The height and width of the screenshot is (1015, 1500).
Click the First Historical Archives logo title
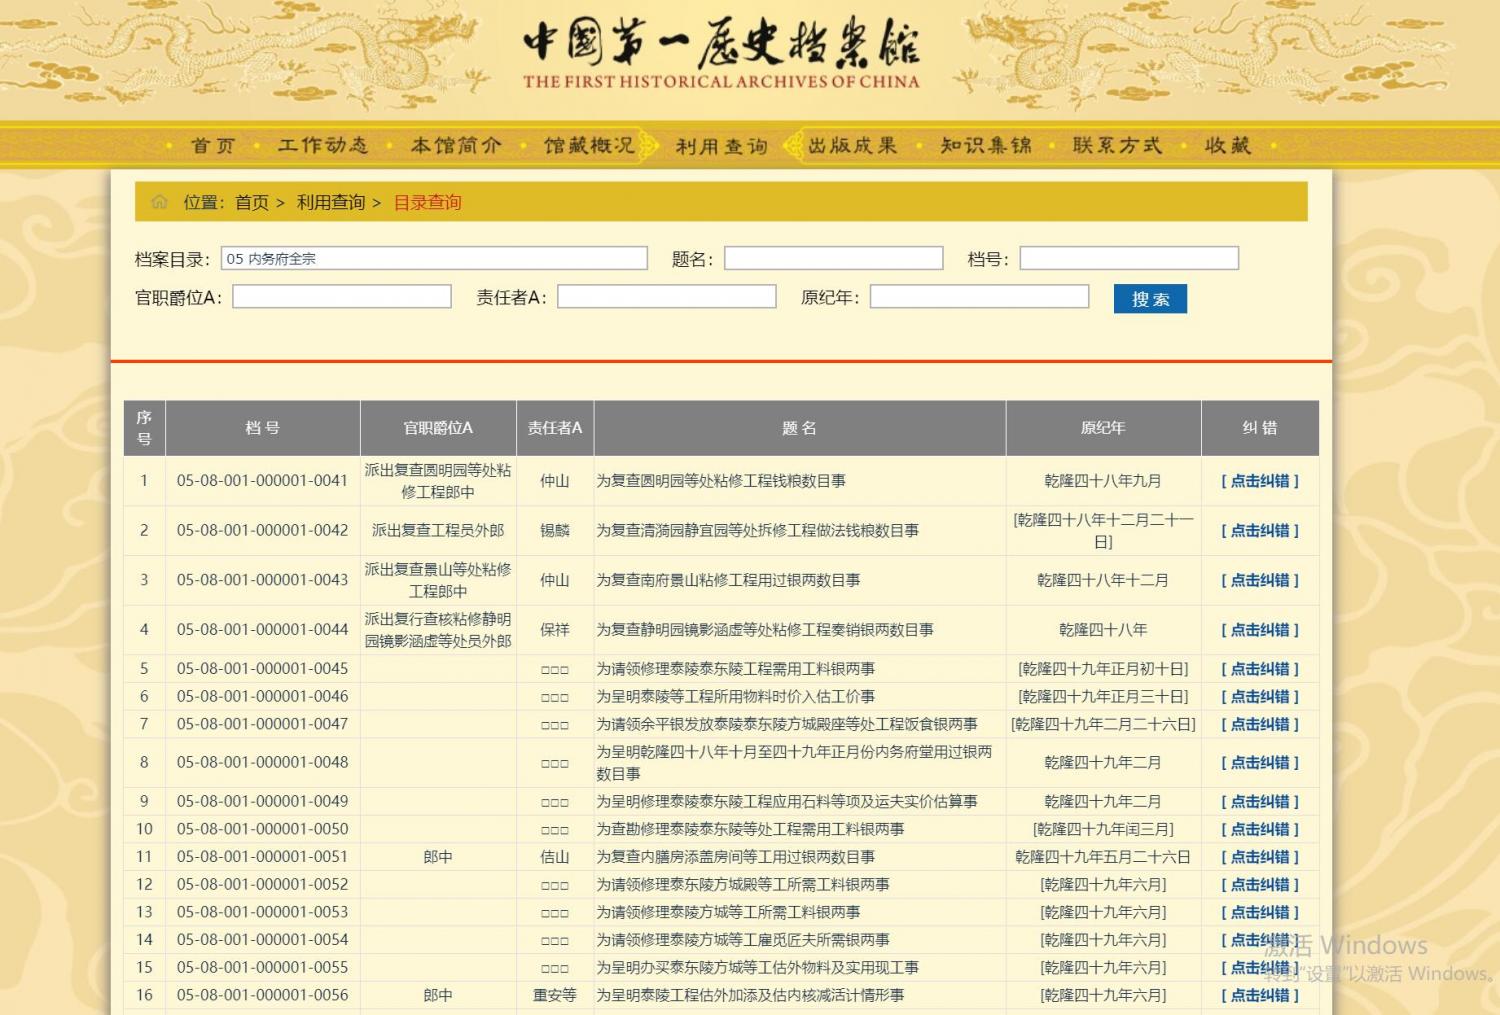(720, 54)
